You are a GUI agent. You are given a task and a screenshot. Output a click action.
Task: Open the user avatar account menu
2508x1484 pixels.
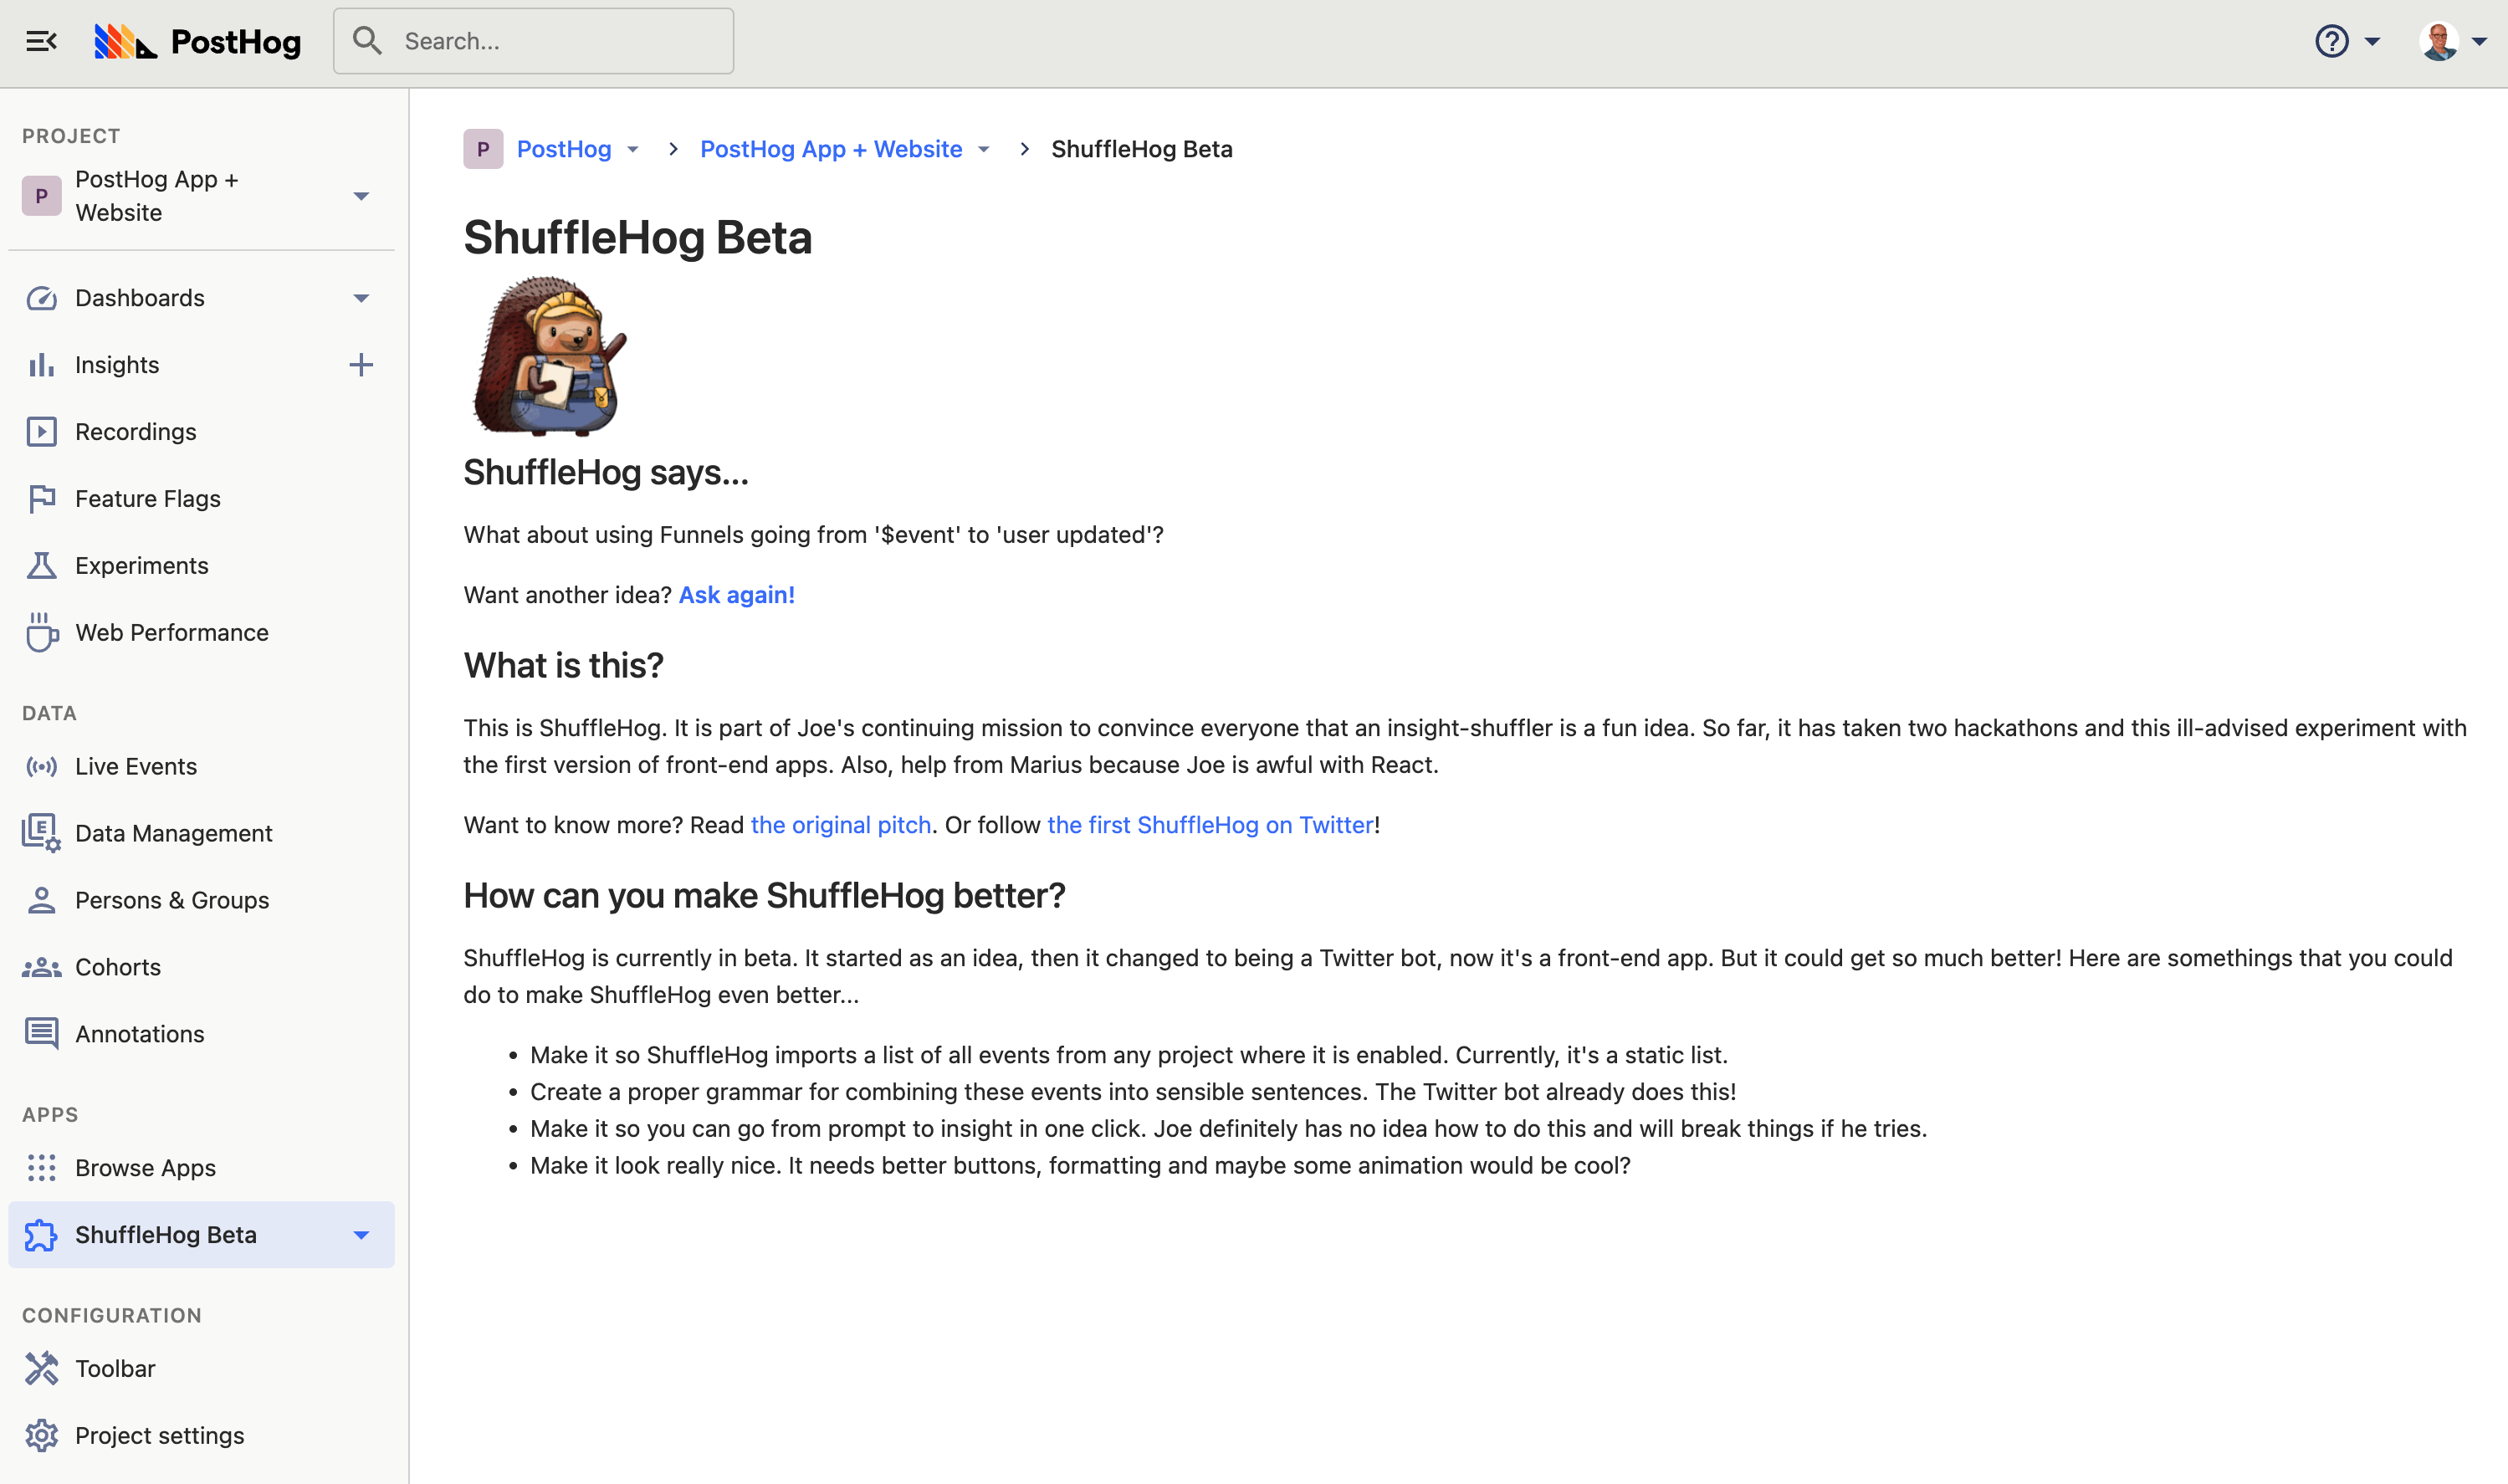2439,41
